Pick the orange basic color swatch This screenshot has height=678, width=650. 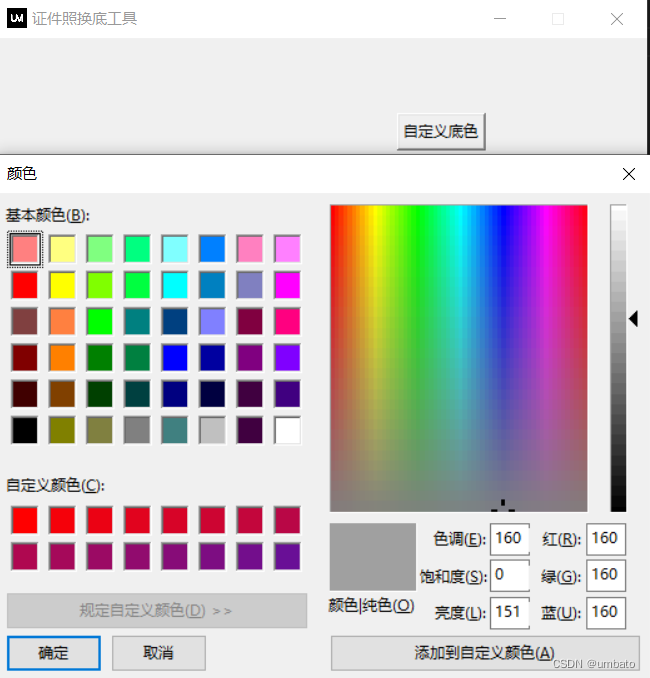(x=62, y=358)
